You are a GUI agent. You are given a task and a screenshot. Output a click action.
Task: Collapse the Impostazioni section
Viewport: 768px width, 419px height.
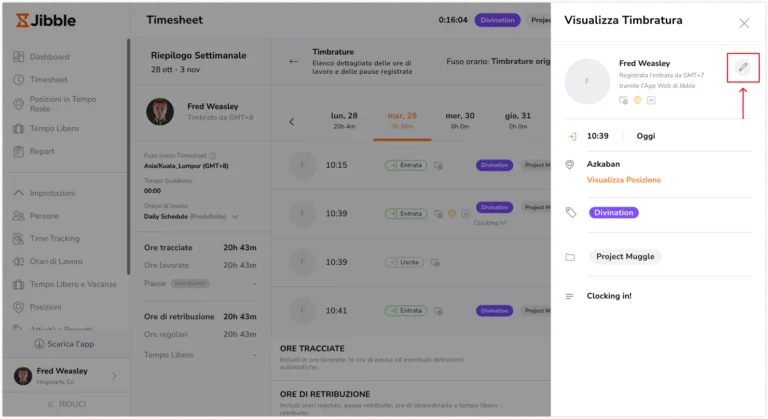[19, 193]
